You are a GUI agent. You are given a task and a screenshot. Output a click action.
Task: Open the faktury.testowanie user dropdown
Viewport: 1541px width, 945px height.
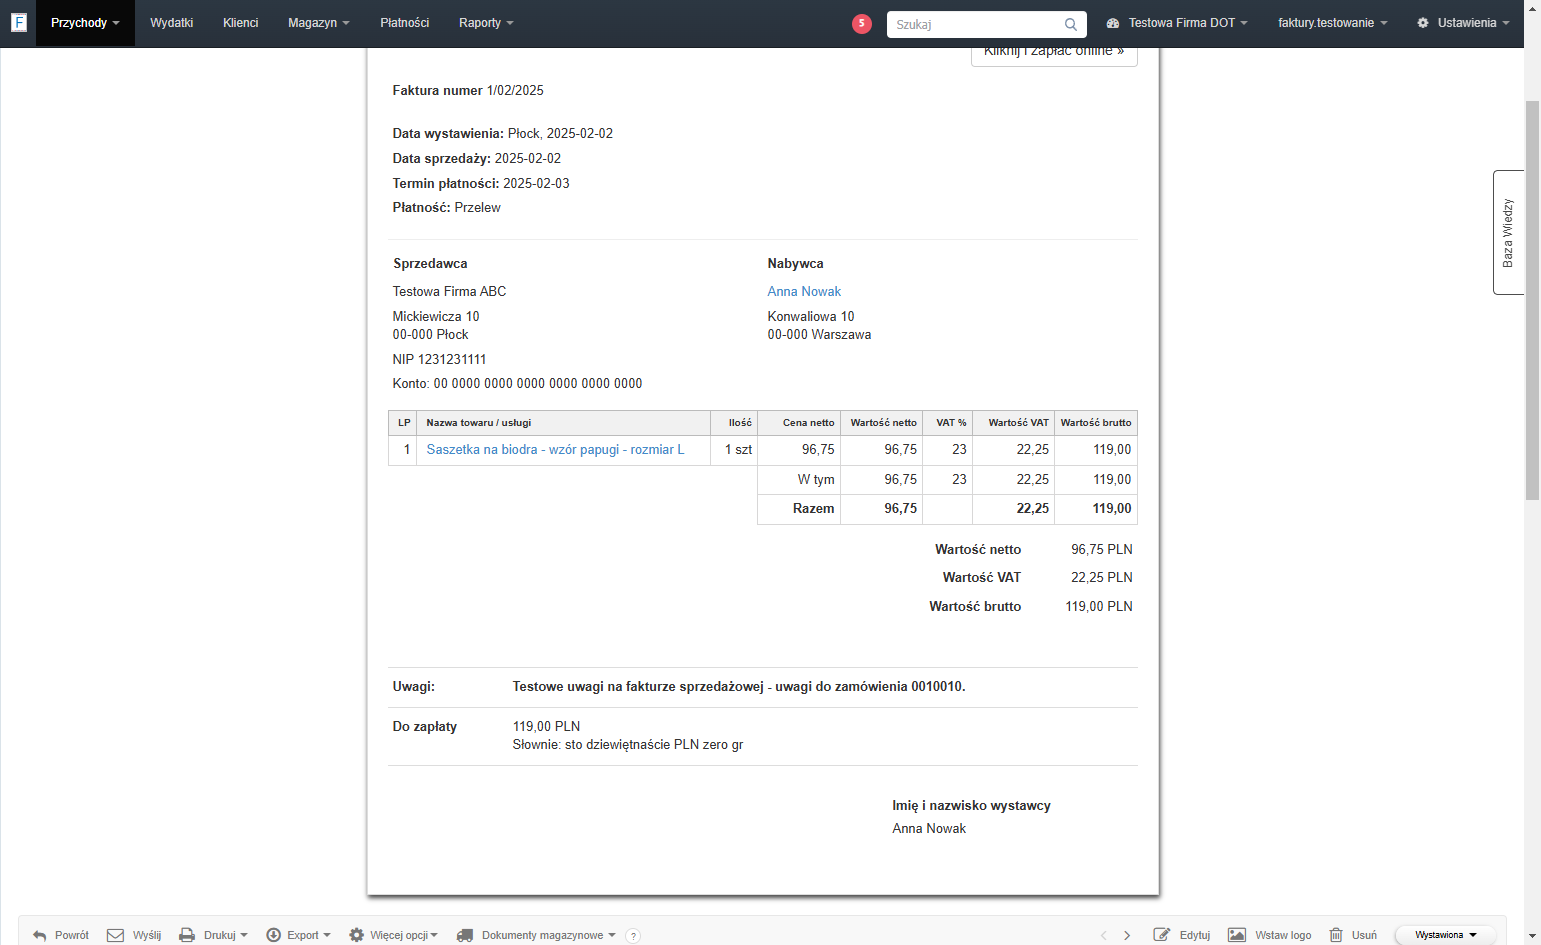pos(1332,23)
